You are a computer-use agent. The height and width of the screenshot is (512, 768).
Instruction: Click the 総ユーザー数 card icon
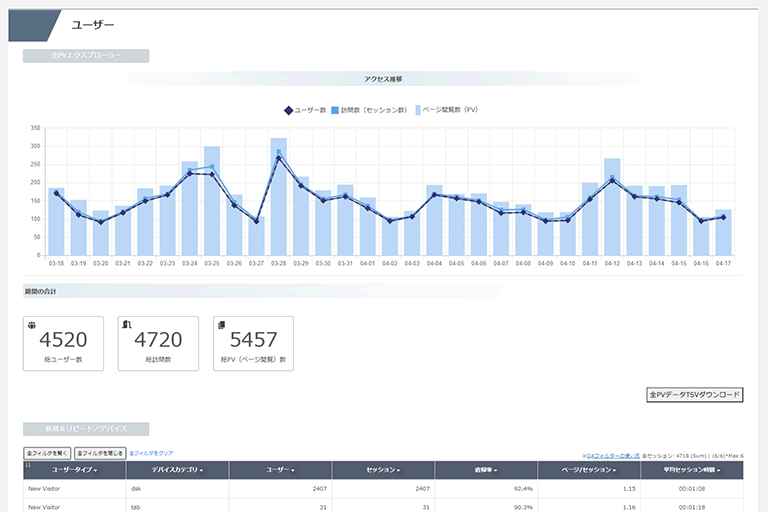point(32,325)
